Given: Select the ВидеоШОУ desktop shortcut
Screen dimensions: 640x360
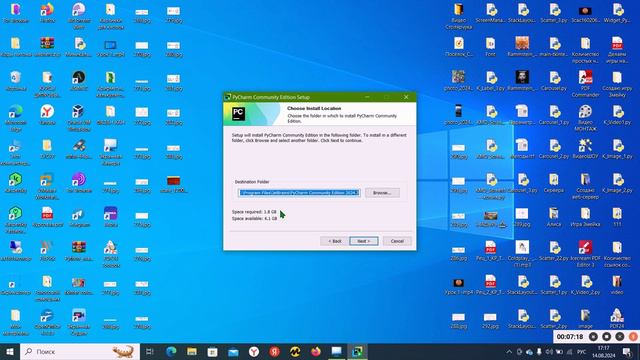Looking at the screenshot, I should [585, 149].
